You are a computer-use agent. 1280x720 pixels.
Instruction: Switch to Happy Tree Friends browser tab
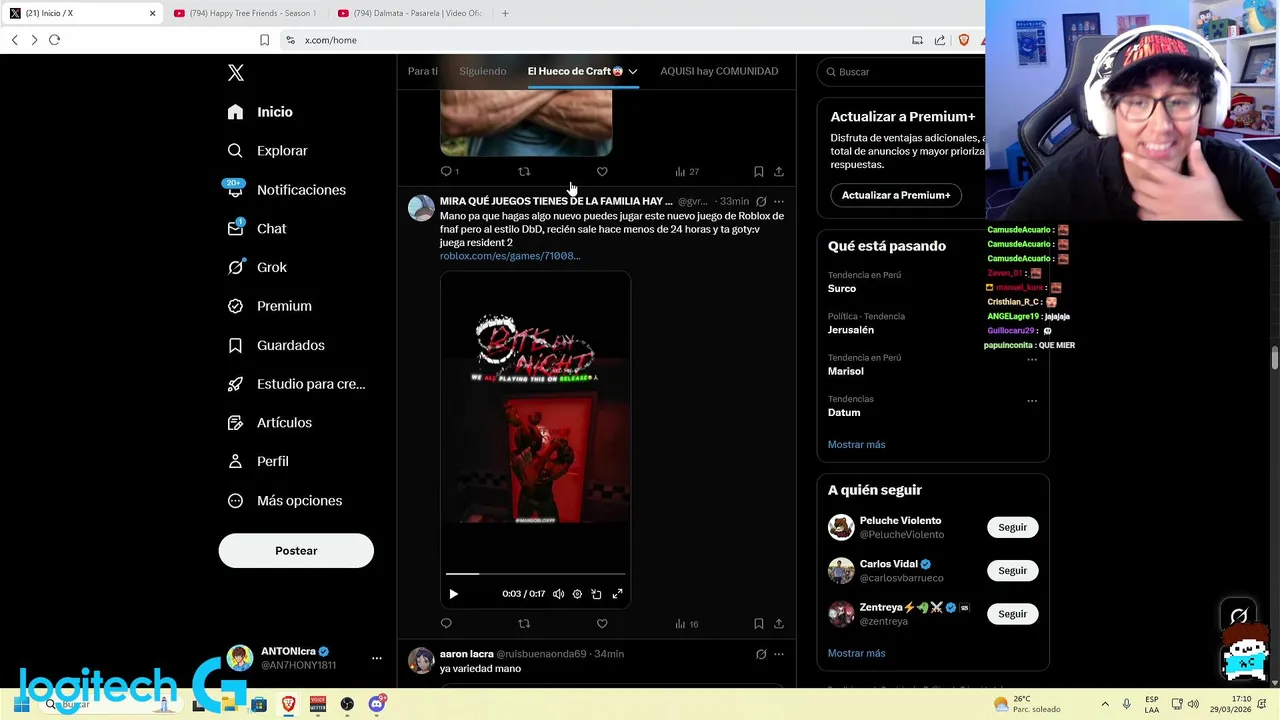pos(245,13)
